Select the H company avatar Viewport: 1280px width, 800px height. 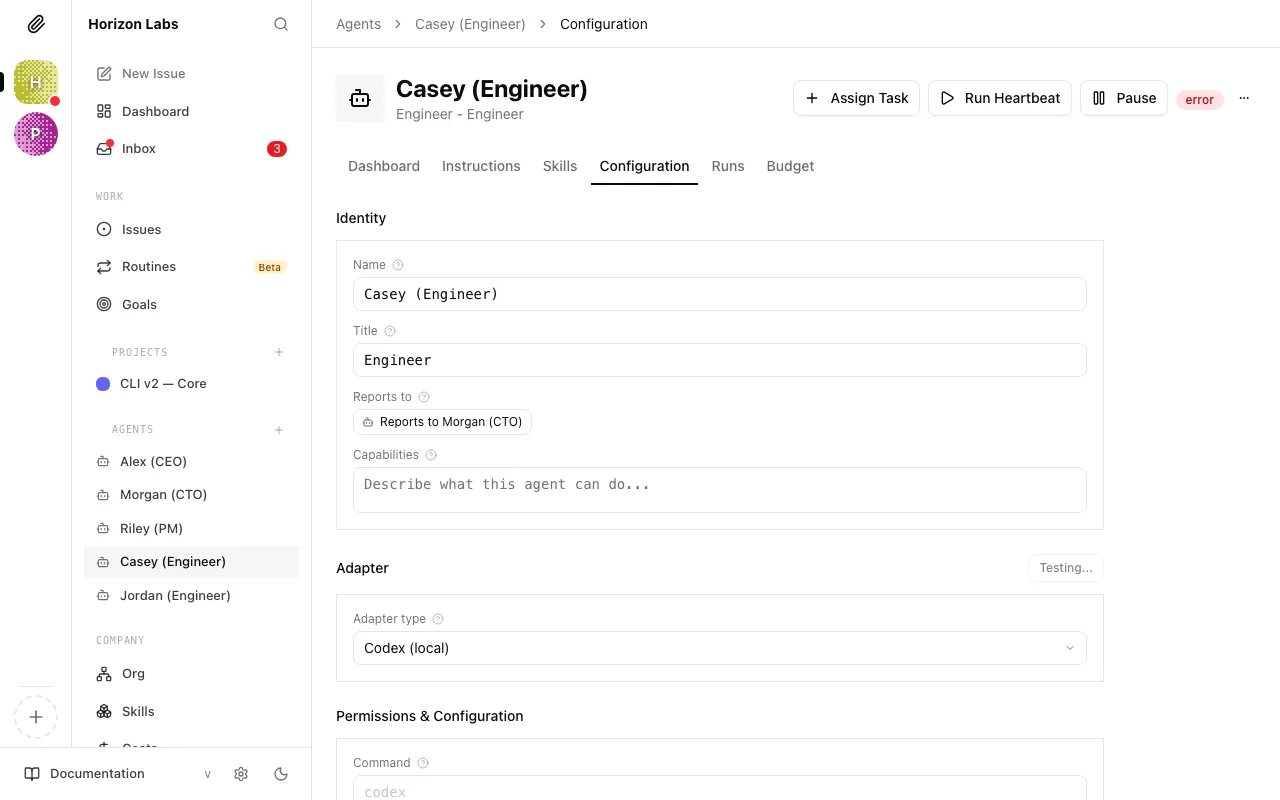[x=36, y=82]
